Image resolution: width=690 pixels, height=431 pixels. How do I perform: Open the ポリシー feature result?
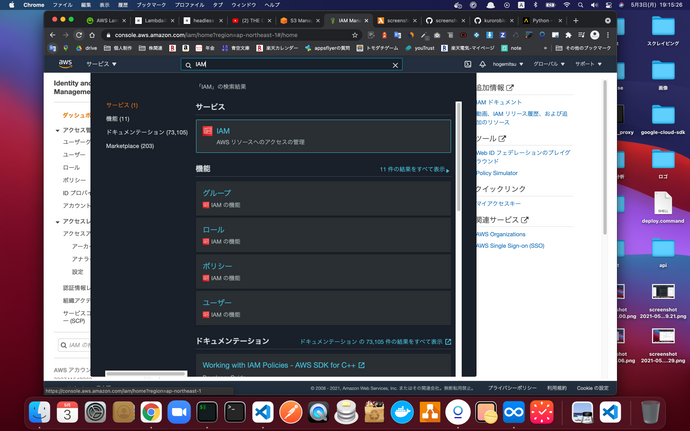[x=323, y=271]
